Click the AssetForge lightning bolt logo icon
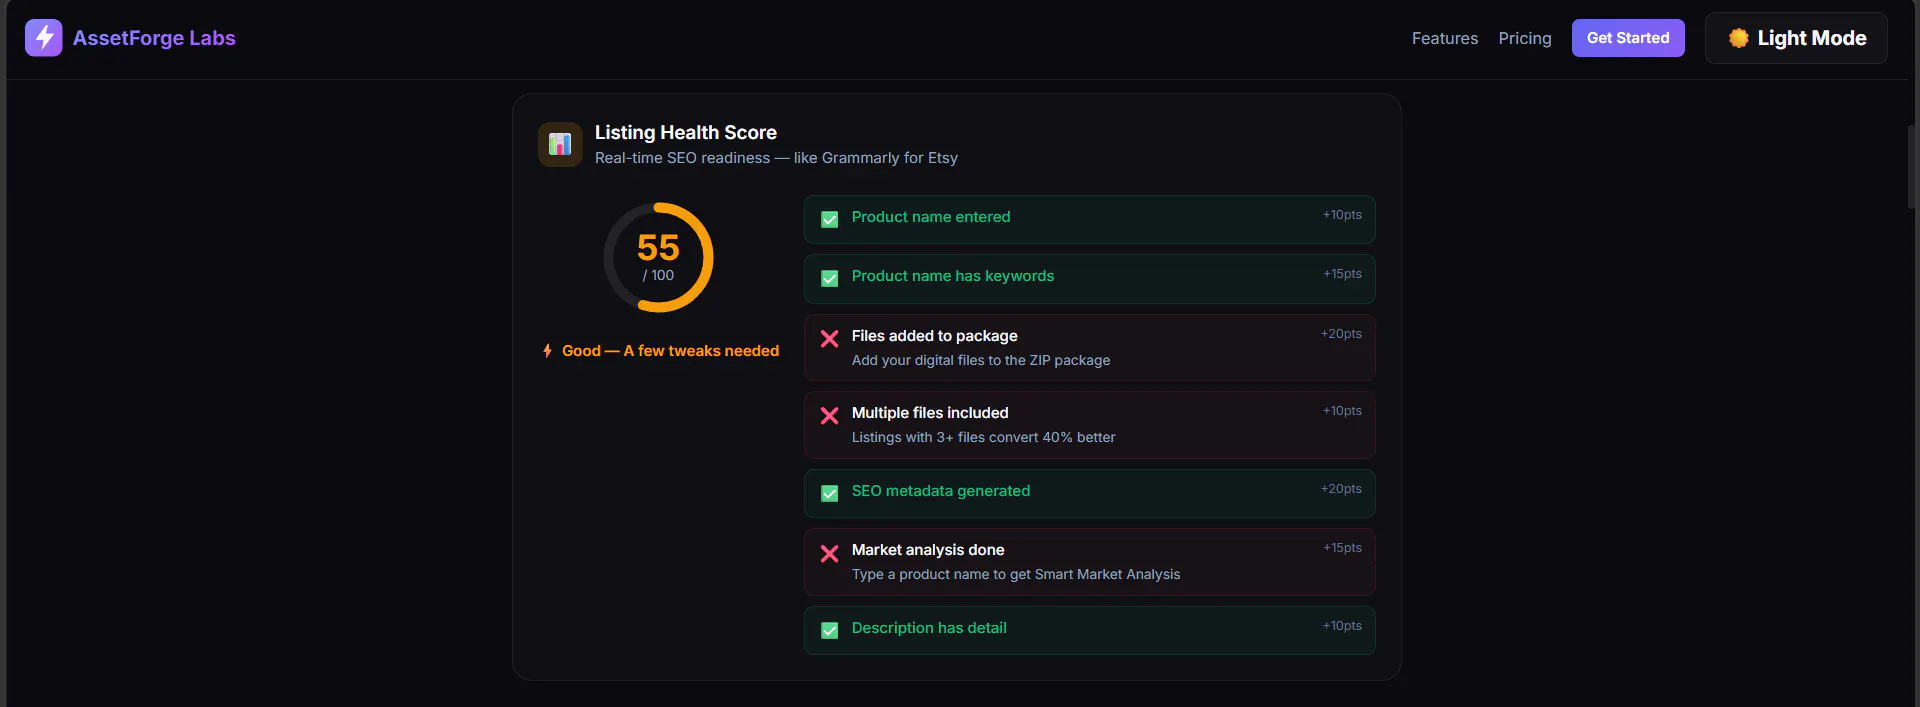1920x707 pixels. pyautogui.click(x=43, y=38)
